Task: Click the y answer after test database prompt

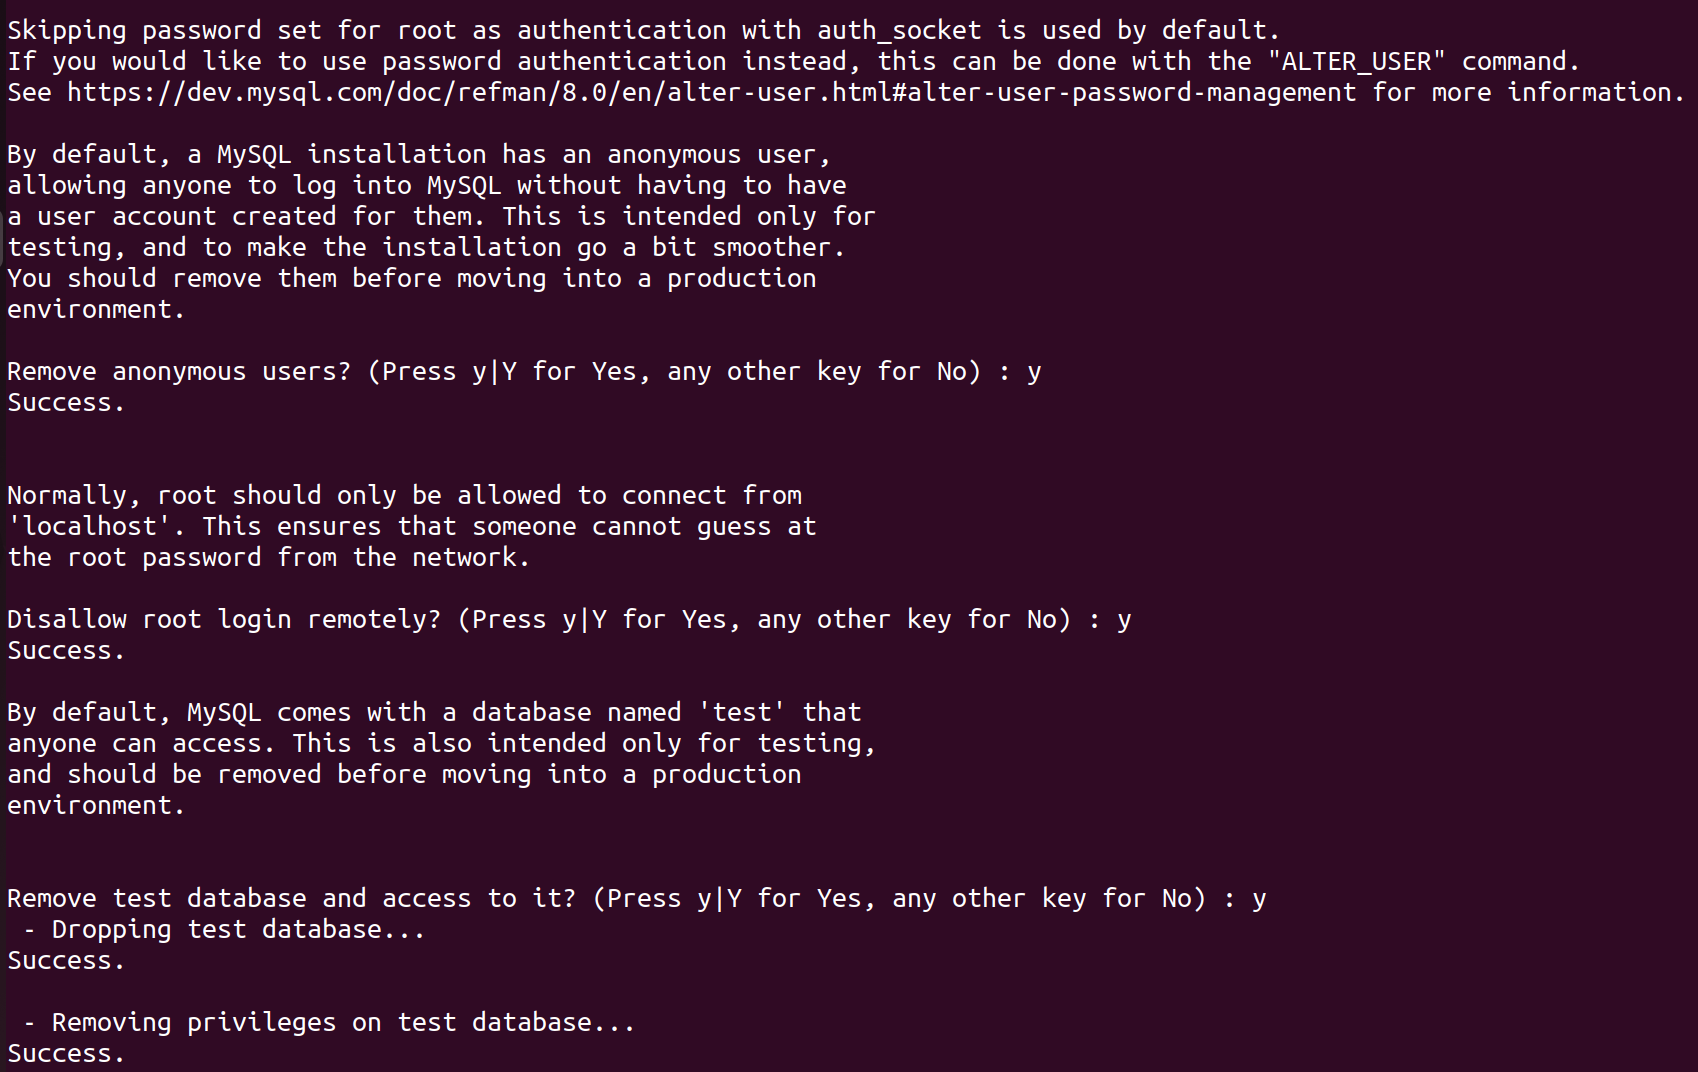Action: click(x=1259, y=898)
